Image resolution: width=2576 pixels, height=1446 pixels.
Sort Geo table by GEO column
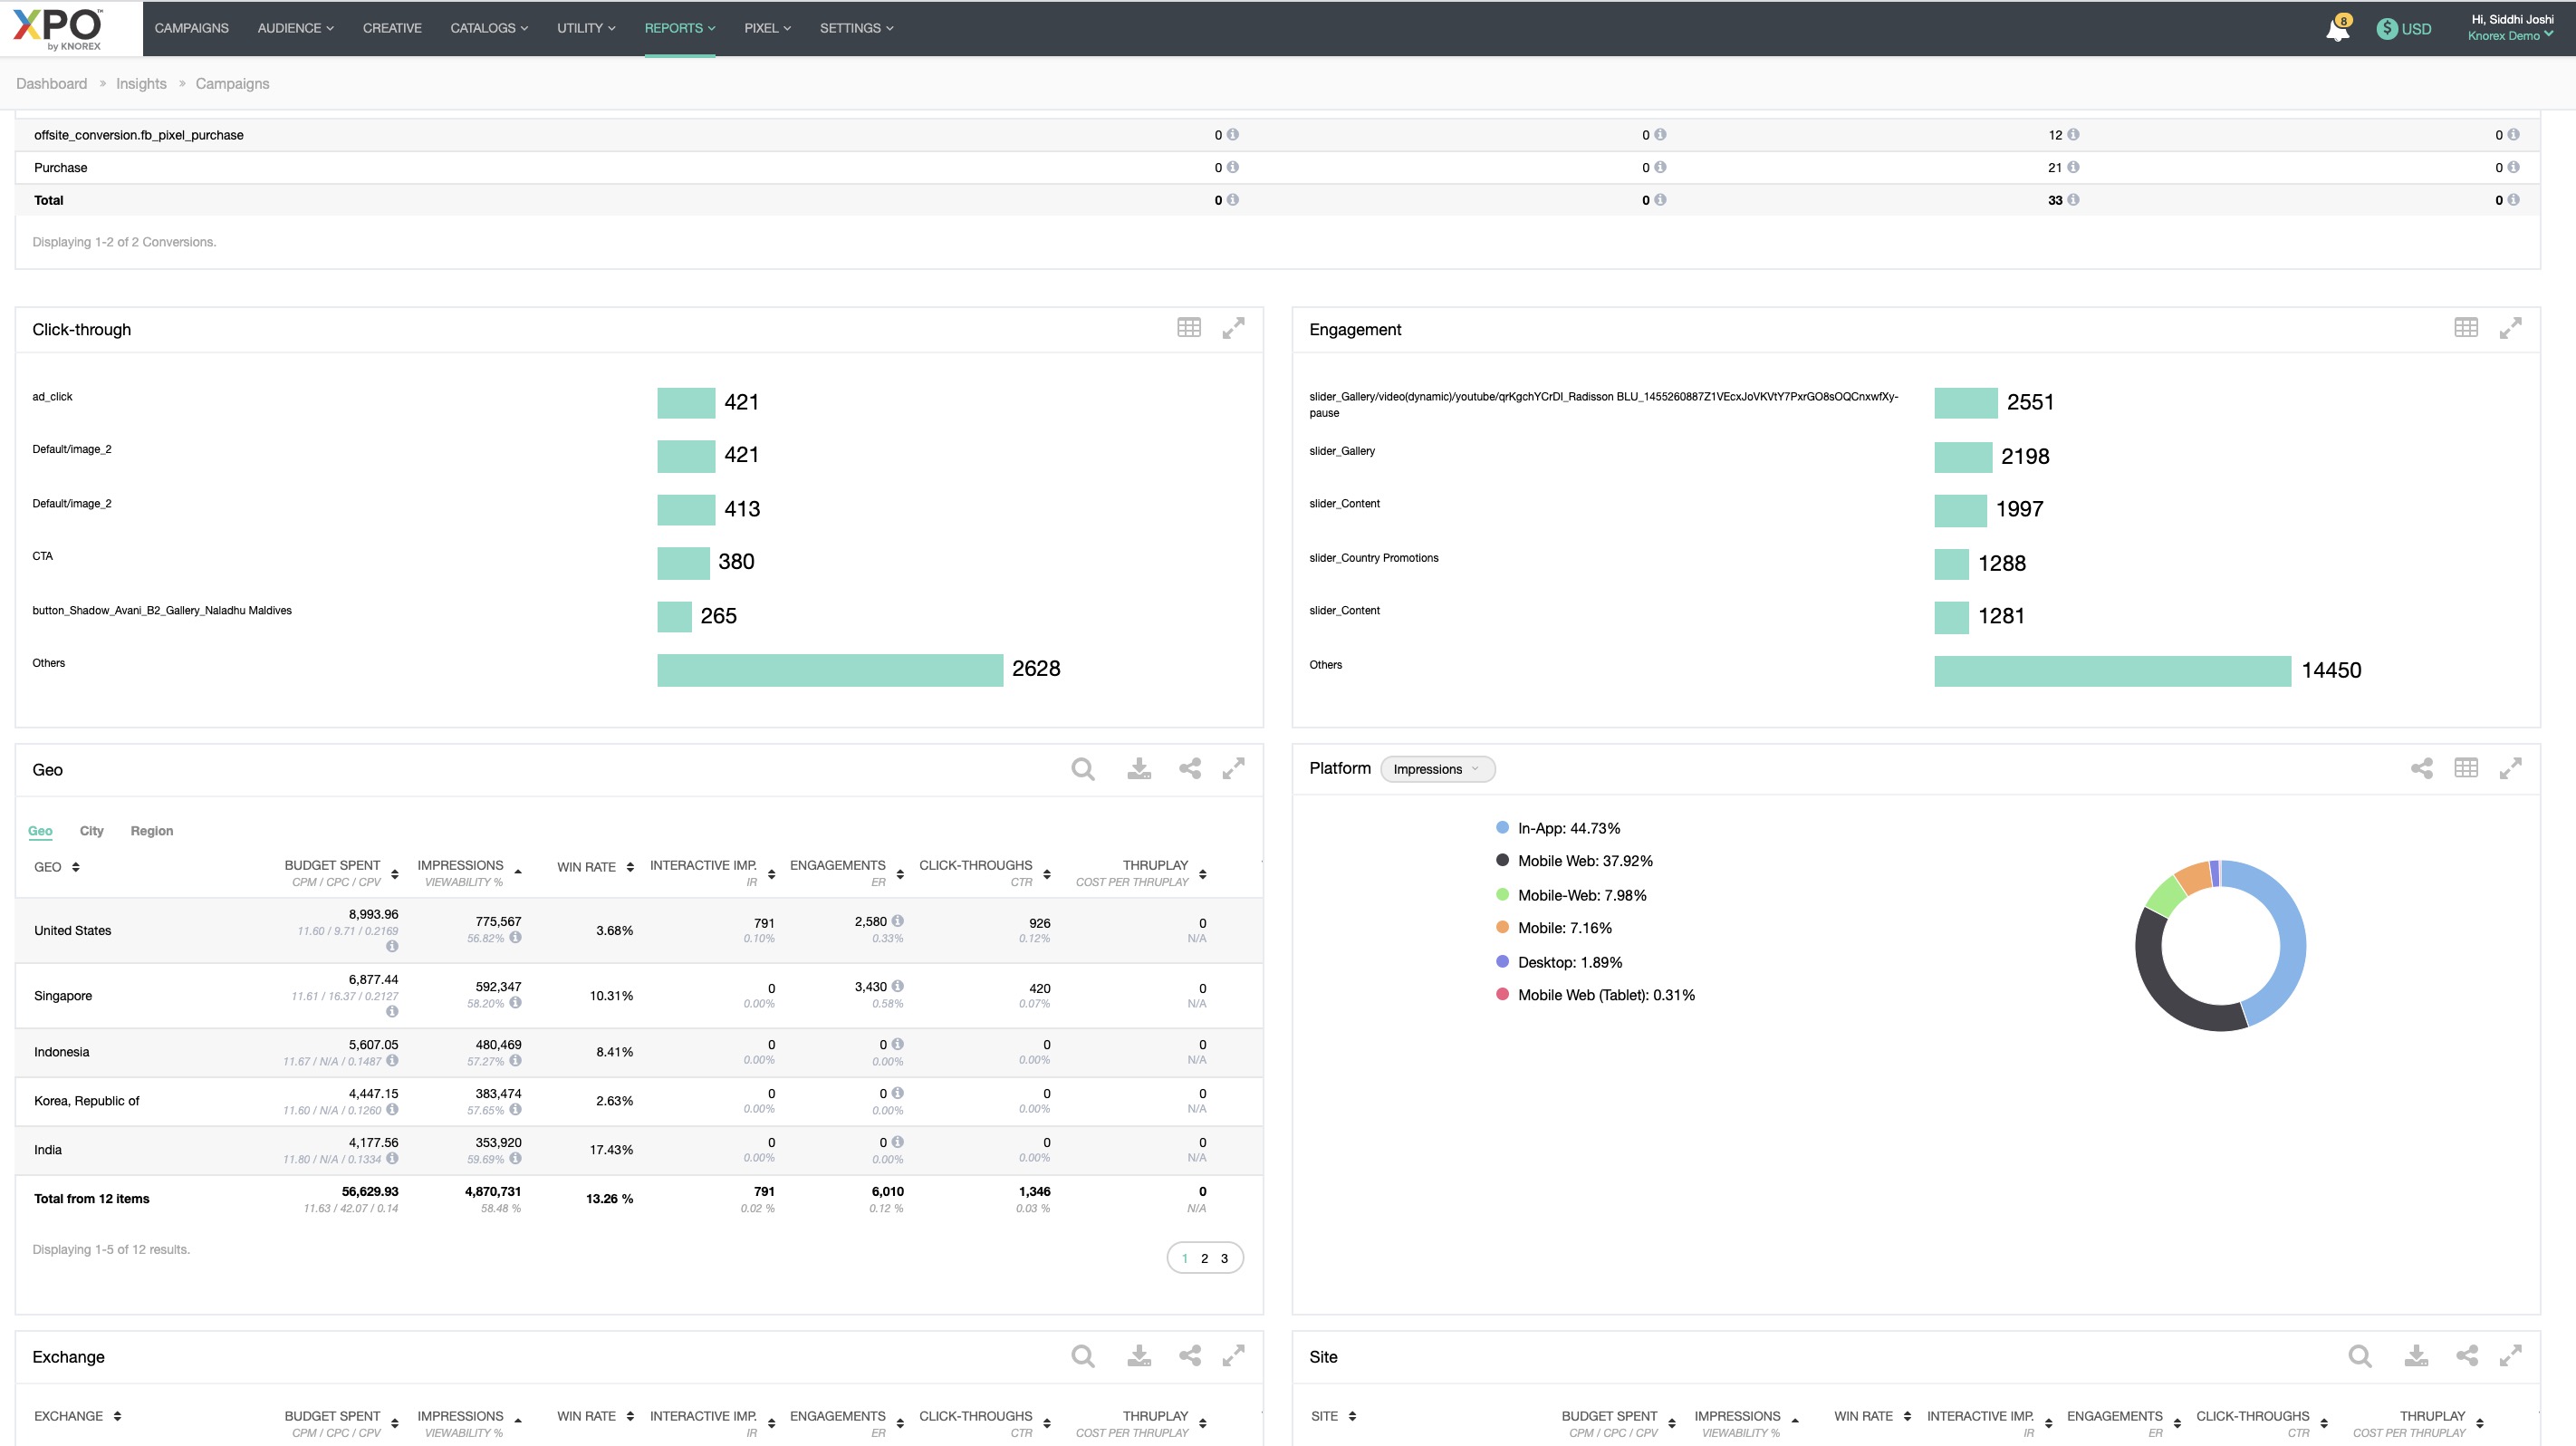pos(76,867)
